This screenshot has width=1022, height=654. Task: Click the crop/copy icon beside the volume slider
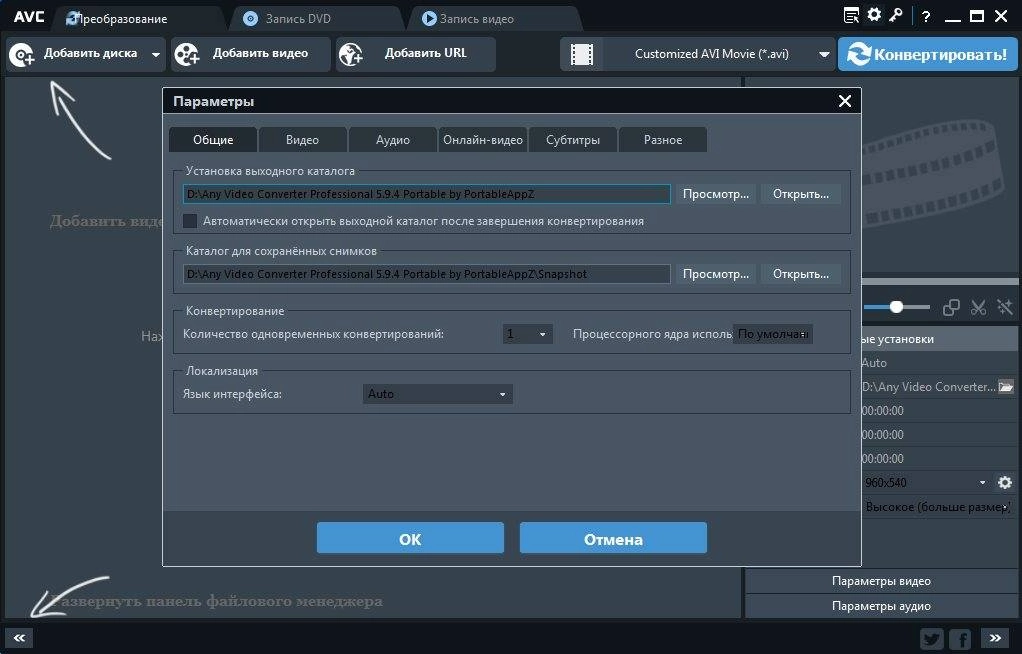coord(951,307)
